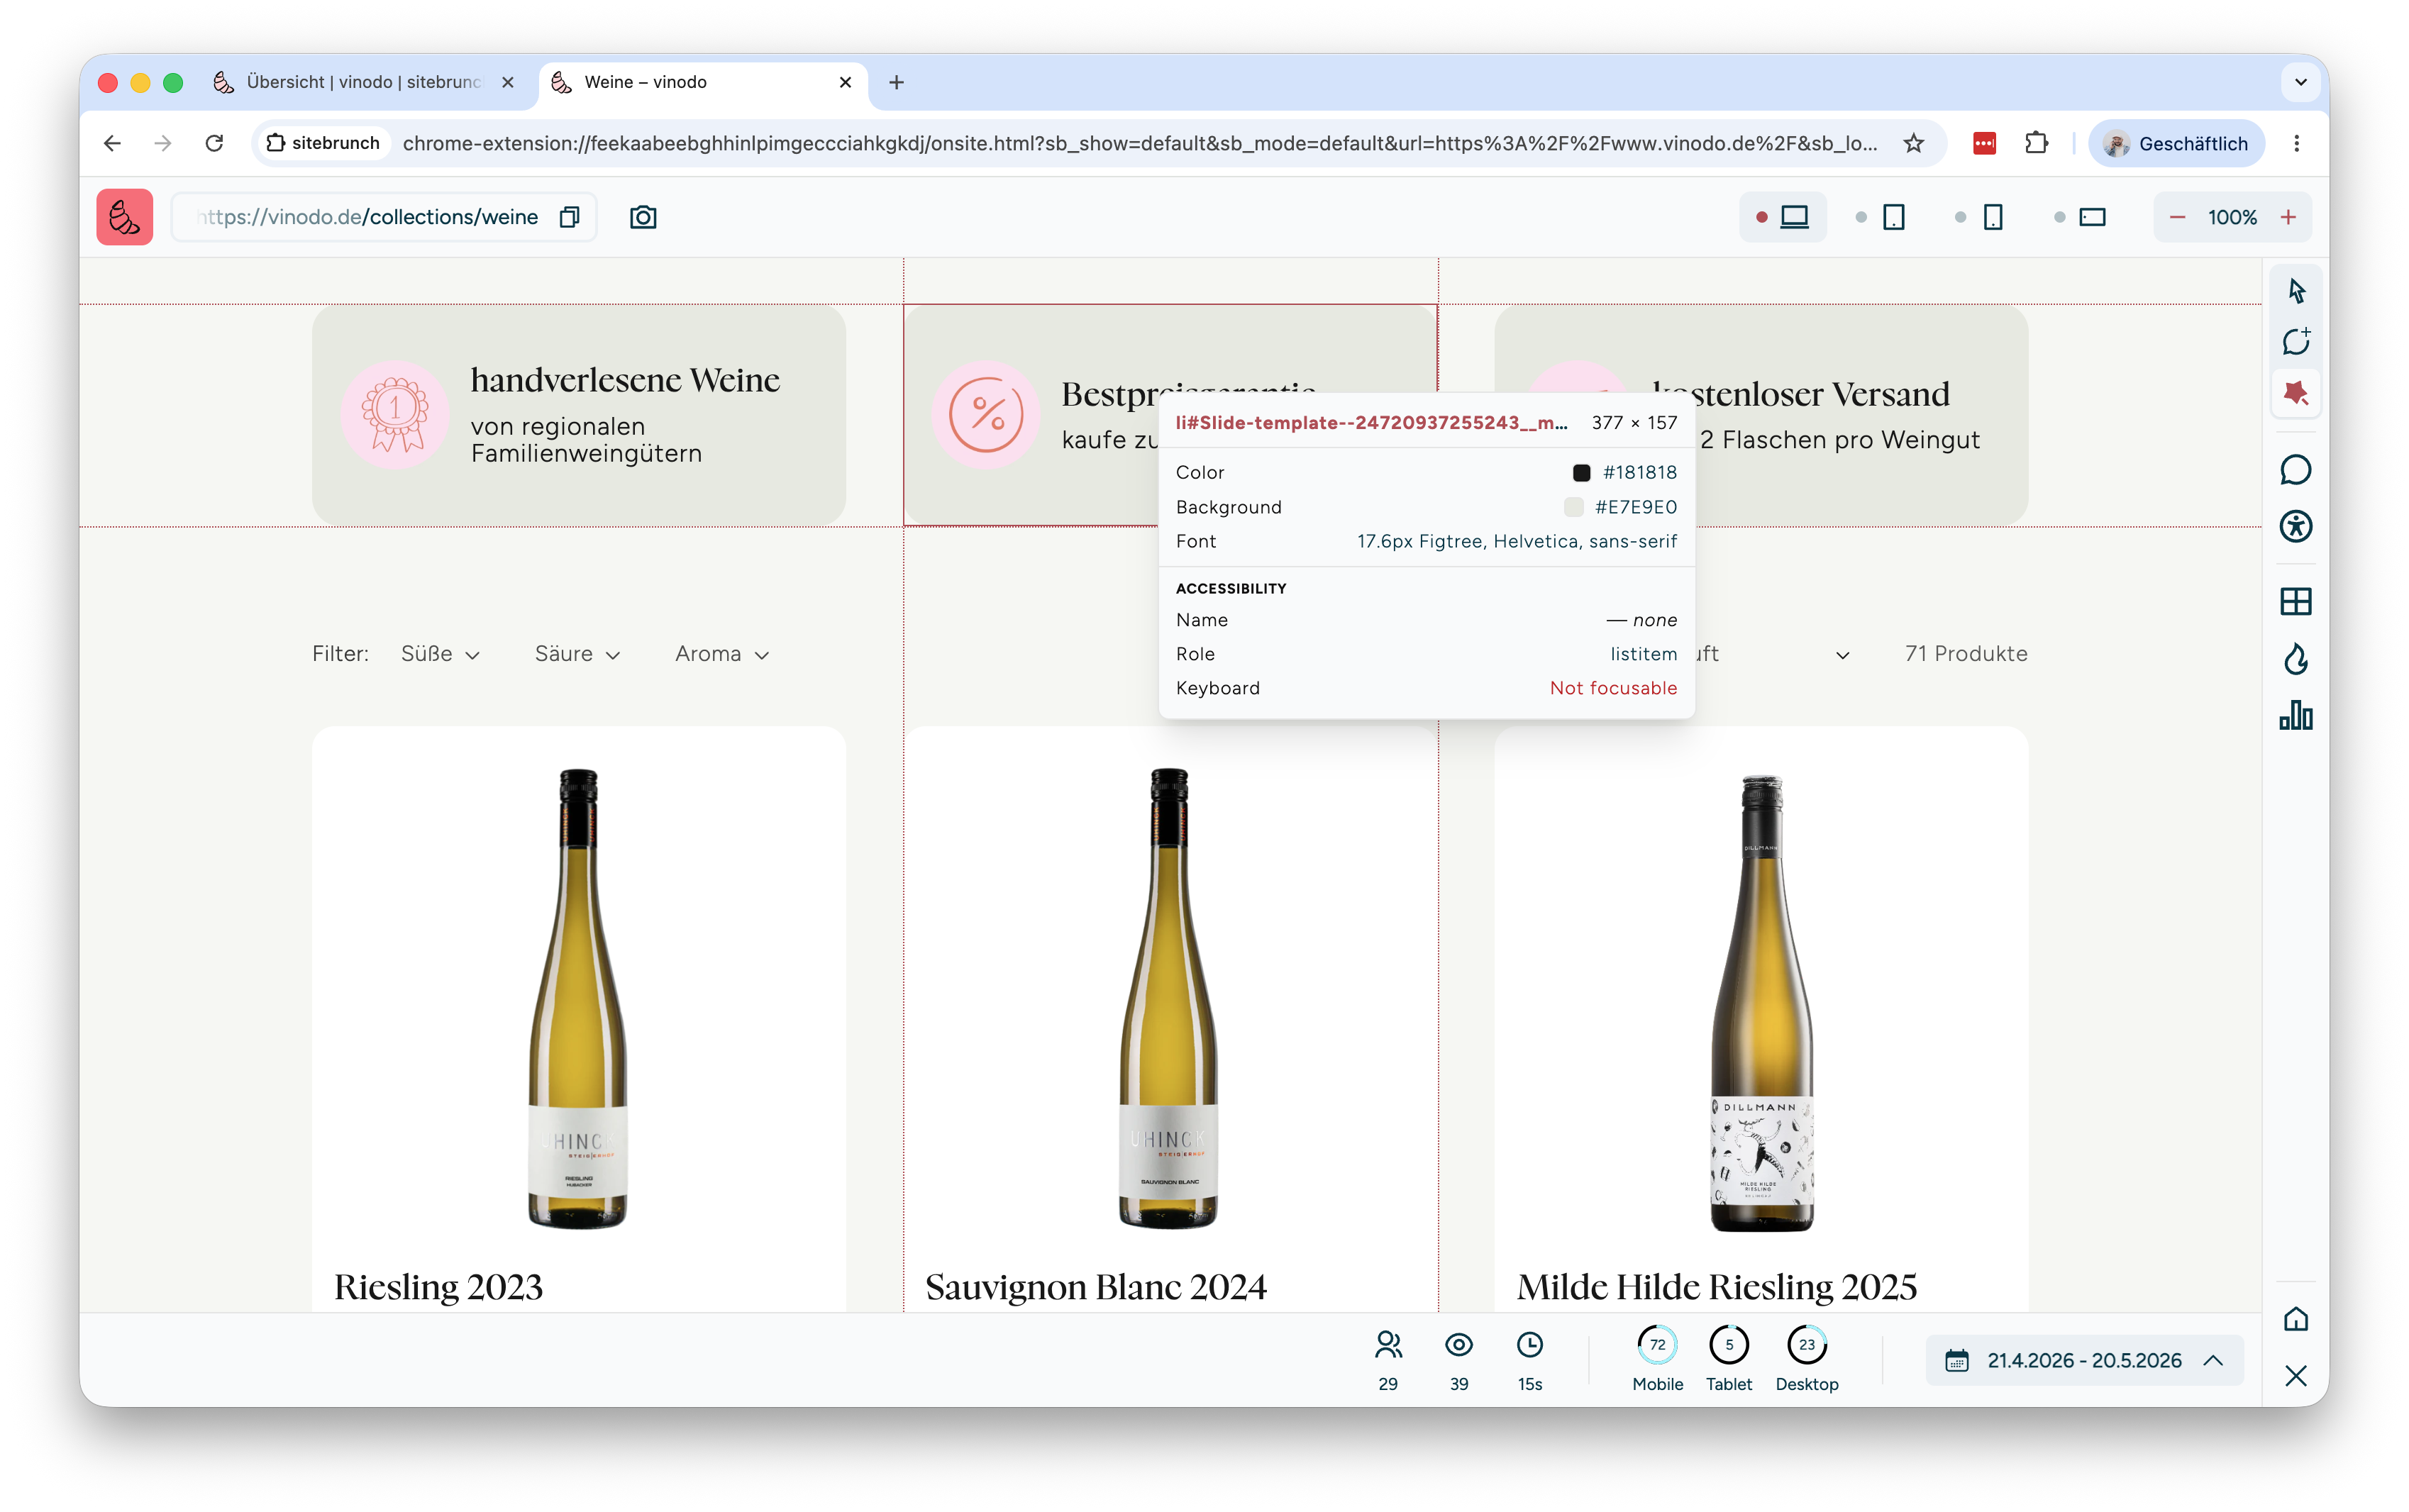Click the Tablet score ring 5
Viewport: 2409px width, 1512px height.
[x=1729, y=1345]
